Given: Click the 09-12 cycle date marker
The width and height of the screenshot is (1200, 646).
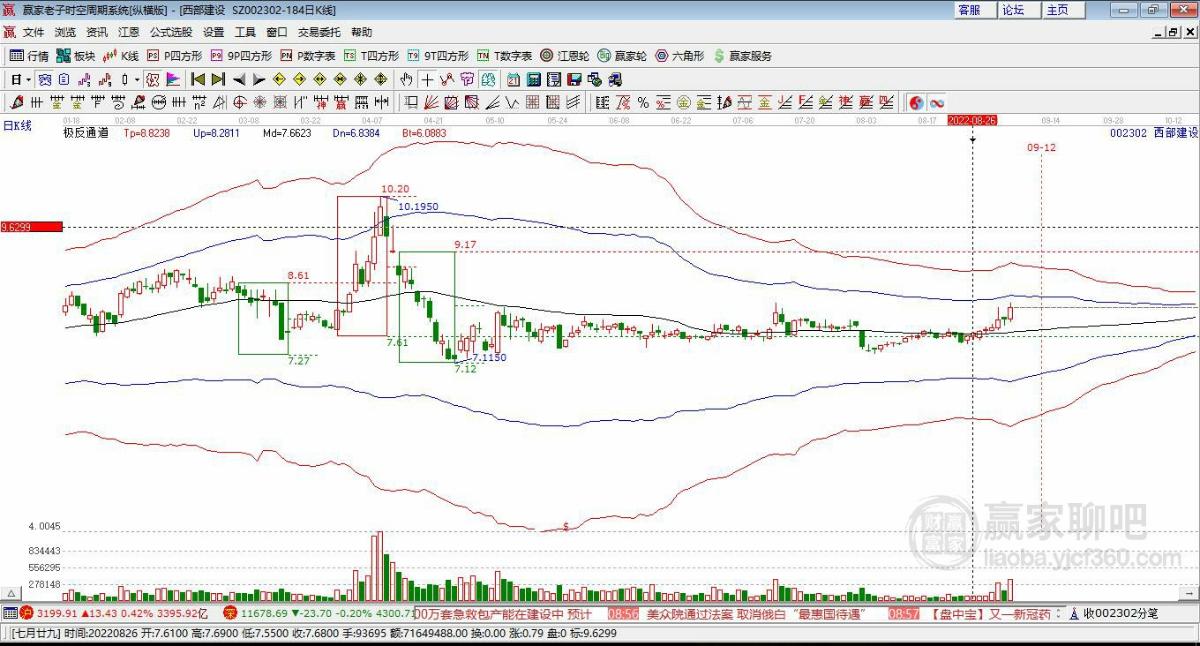Looking at the screenshot, I should click(x=1041, y=147).
